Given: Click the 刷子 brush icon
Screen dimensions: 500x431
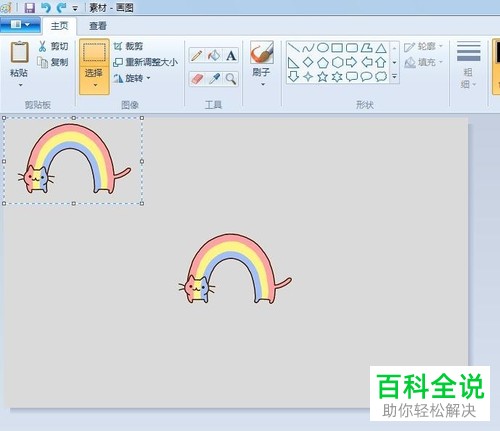Looking at the screenshot, I should [x=262, y=52].
